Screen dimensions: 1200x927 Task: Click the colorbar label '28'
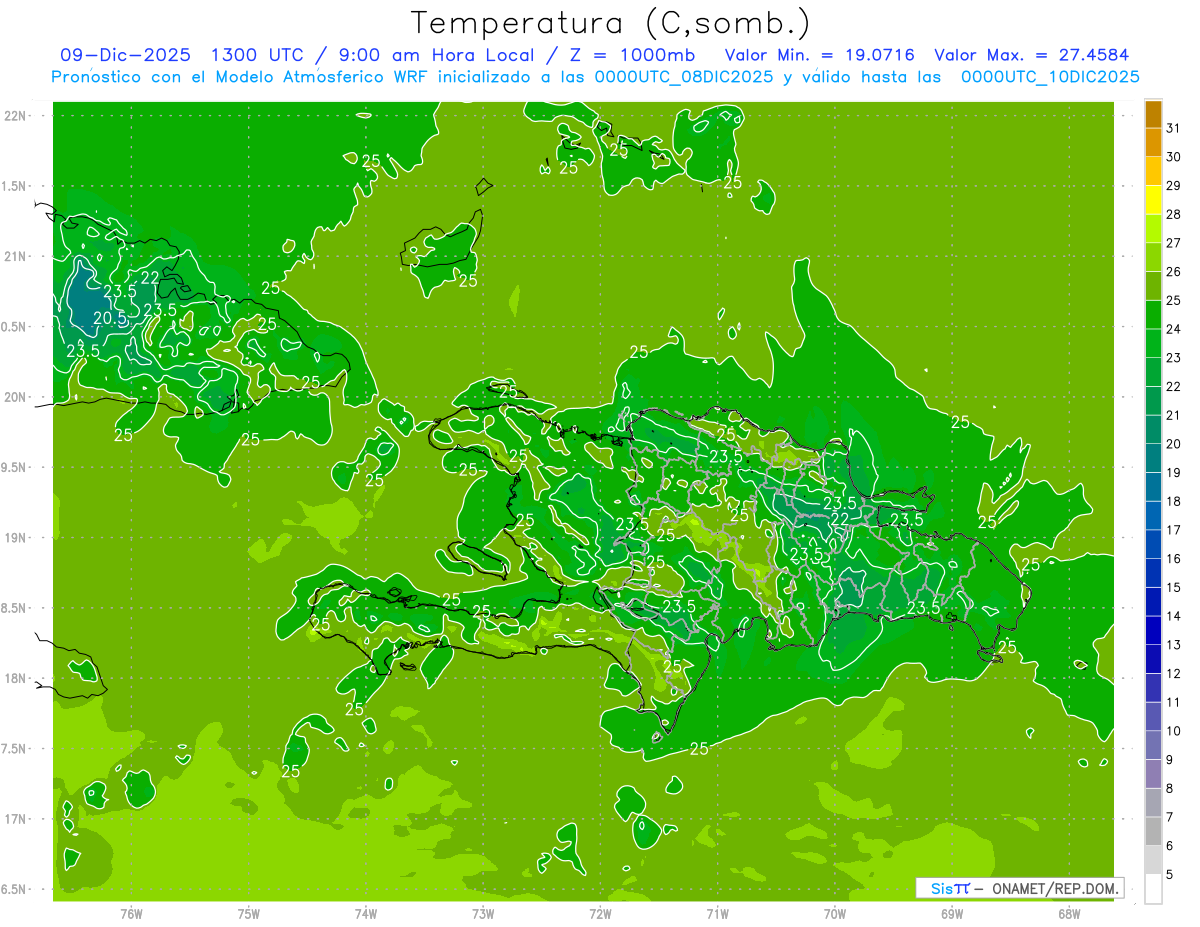(1174, 214)
